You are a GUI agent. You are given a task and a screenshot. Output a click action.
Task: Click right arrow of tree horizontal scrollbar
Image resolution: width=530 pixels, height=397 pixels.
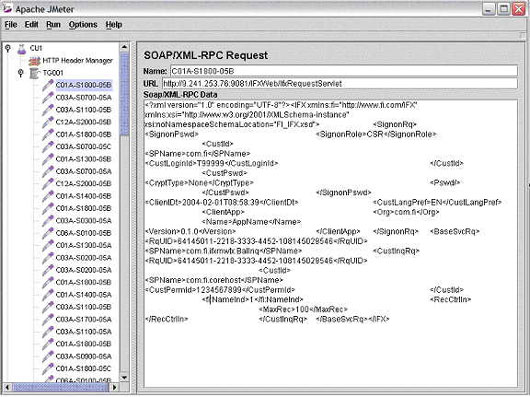[115, 387]
